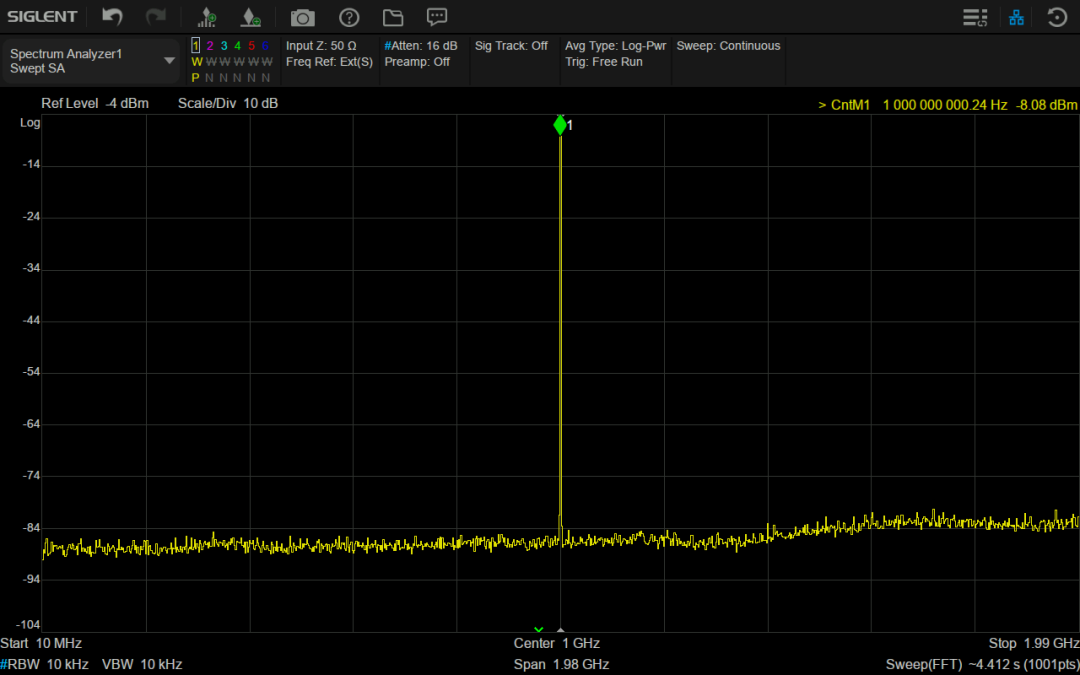Expand the Spectrum Analyzer1 Swept SA dropdown
The width and height of the screenshot is (1080, 675).
click(169, 61)
